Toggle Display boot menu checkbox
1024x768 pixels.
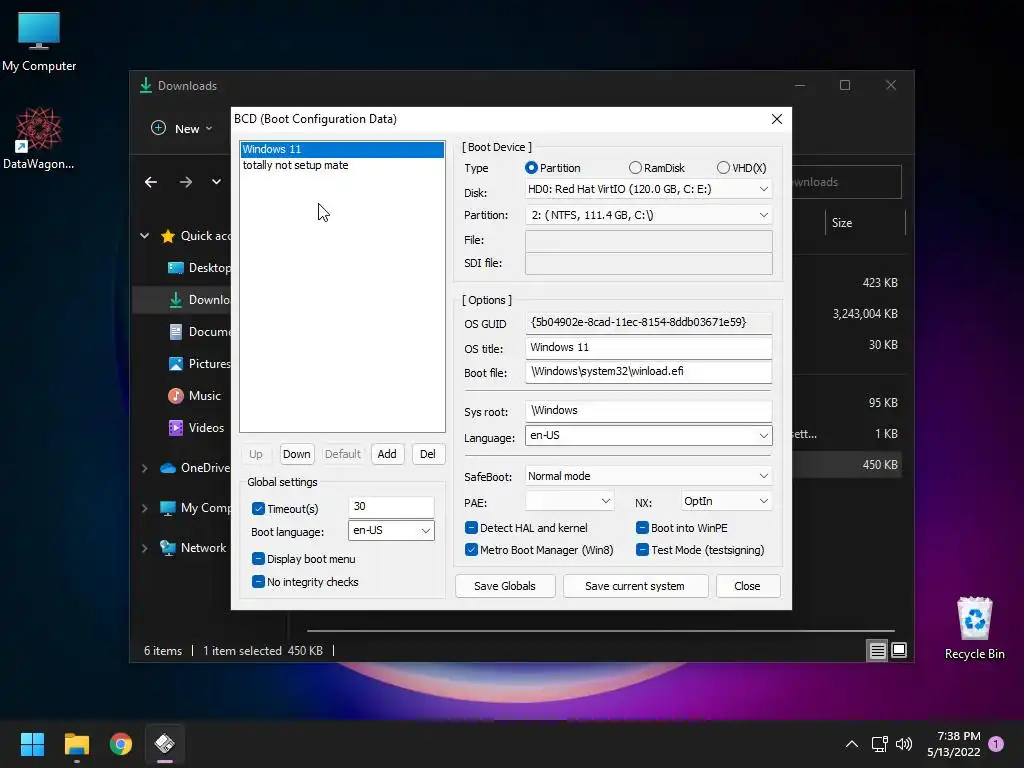tap(259, 559)
